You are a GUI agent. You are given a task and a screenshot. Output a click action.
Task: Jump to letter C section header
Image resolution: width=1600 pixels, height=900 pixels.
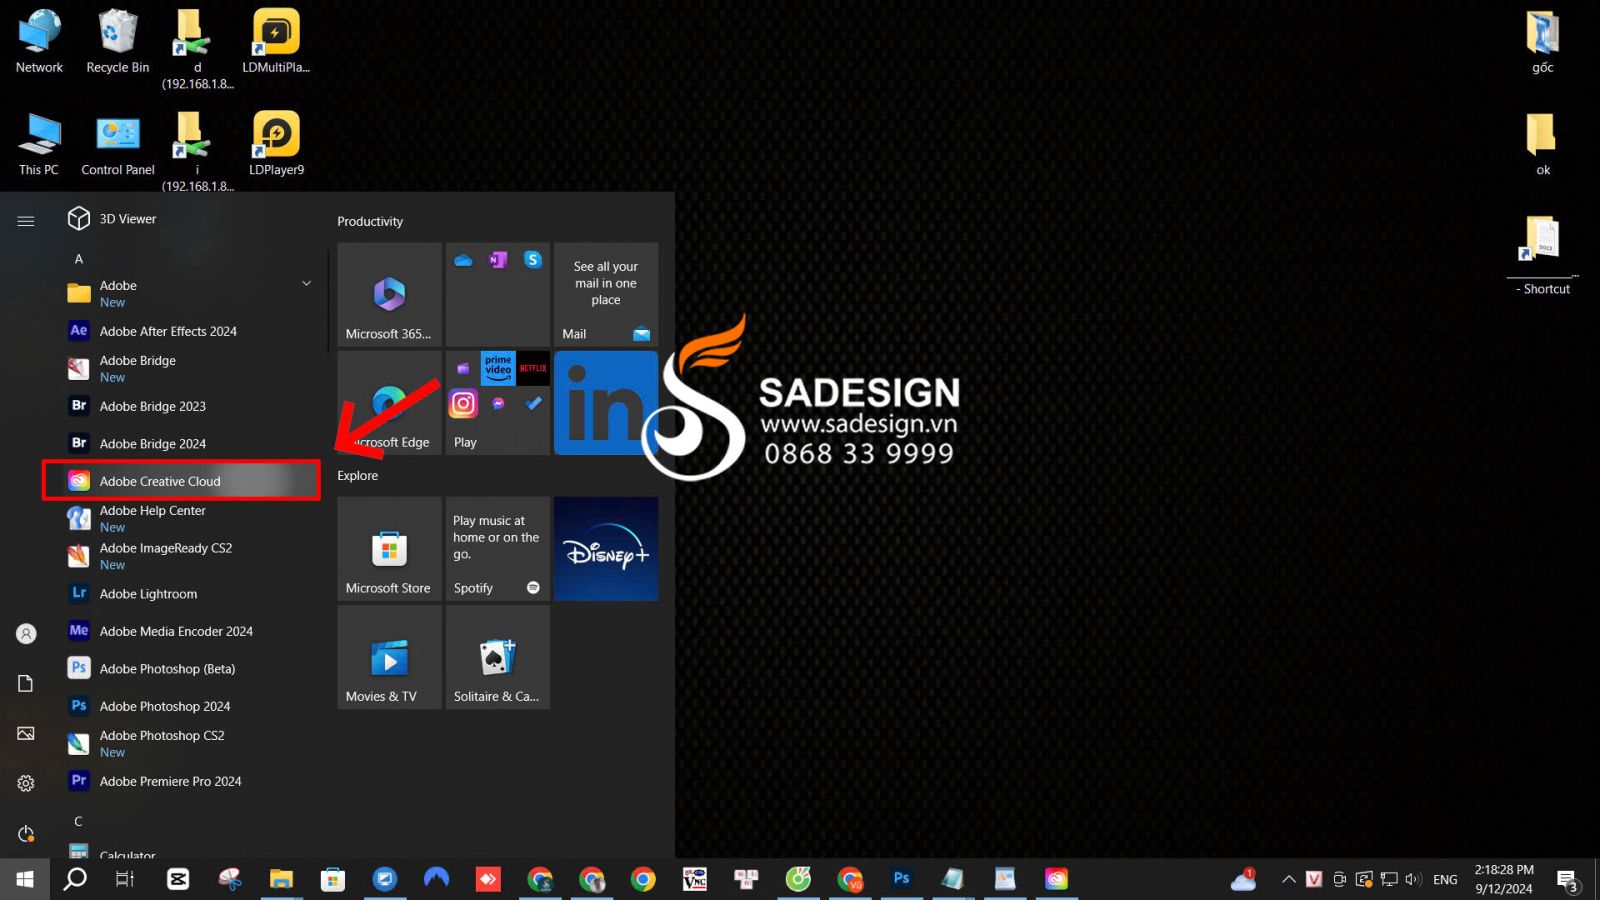[x=78, y=821]
